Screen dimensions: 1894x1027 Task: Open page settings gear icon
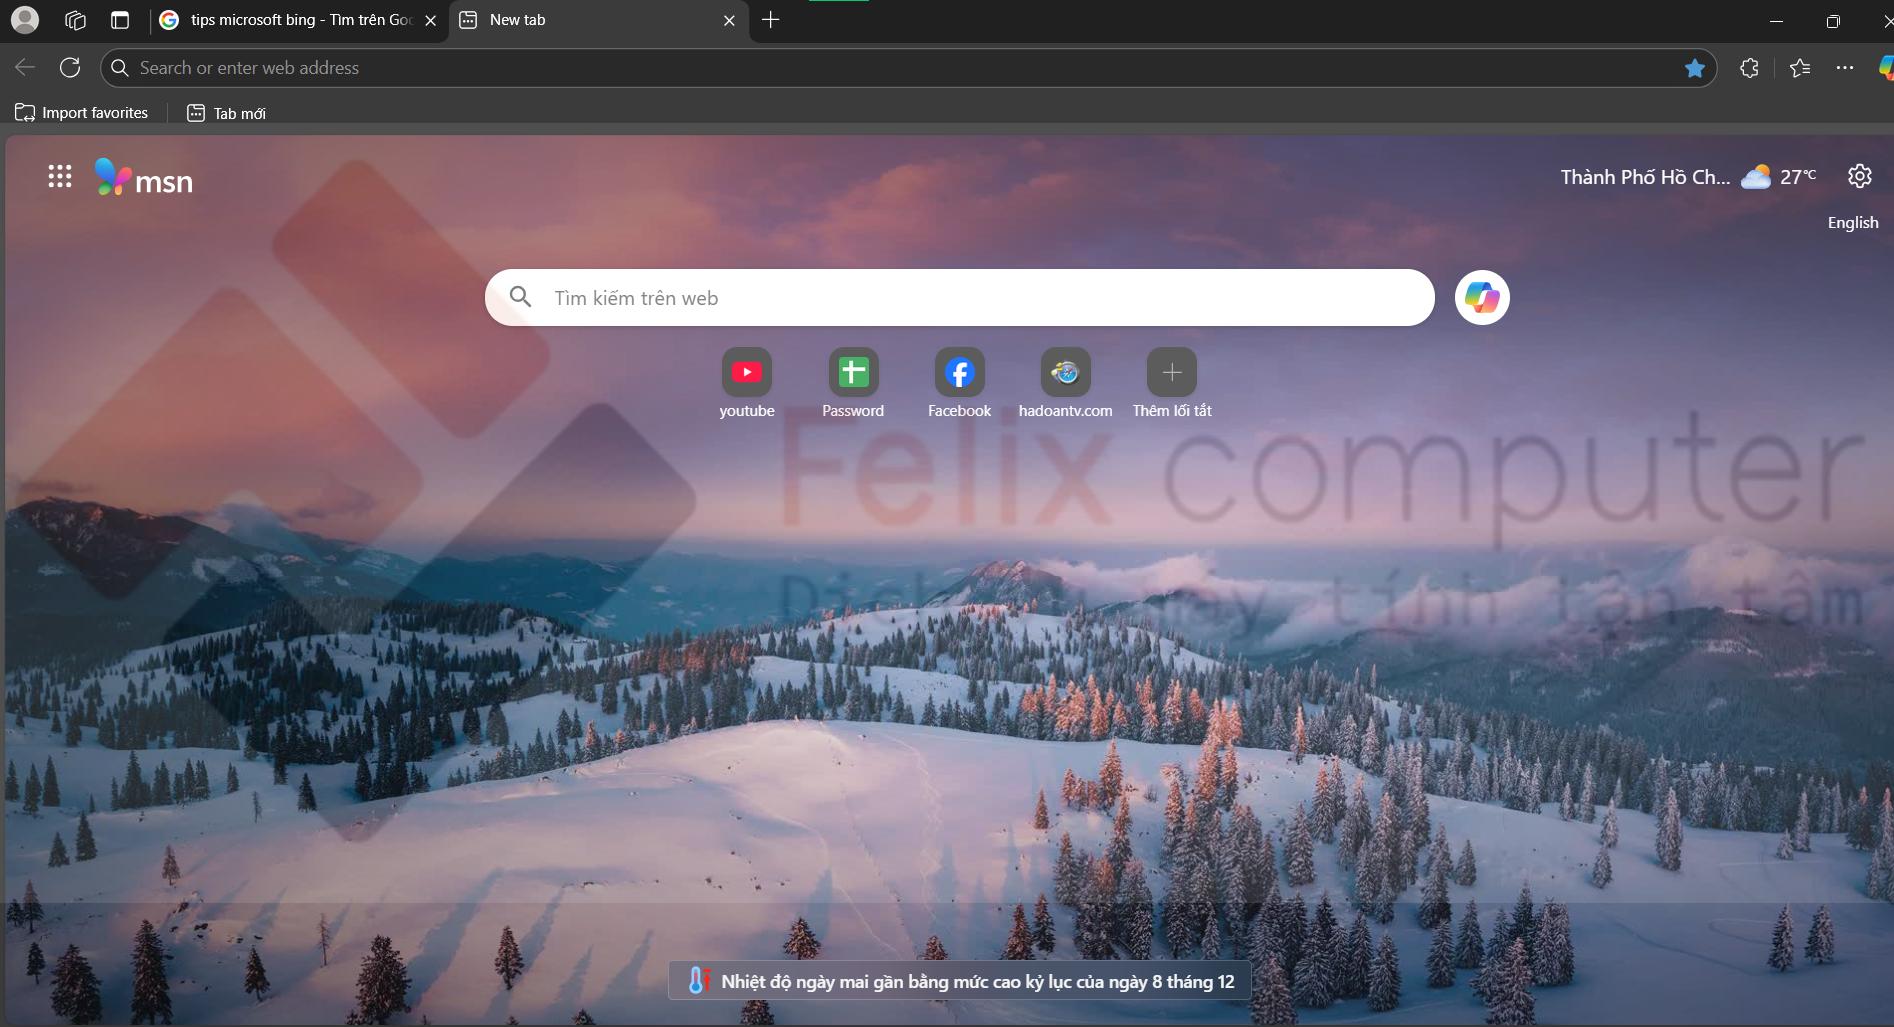(x=1859, y=177)
